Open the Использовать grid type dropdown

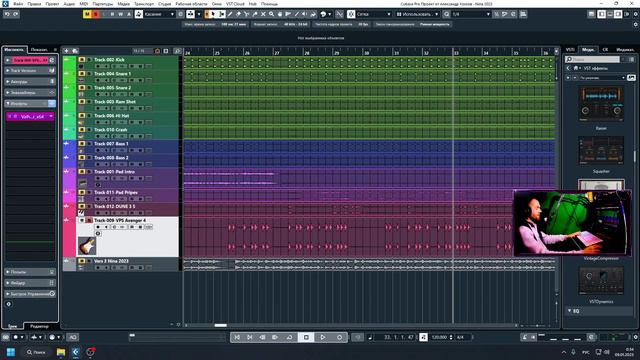[418, 14]
